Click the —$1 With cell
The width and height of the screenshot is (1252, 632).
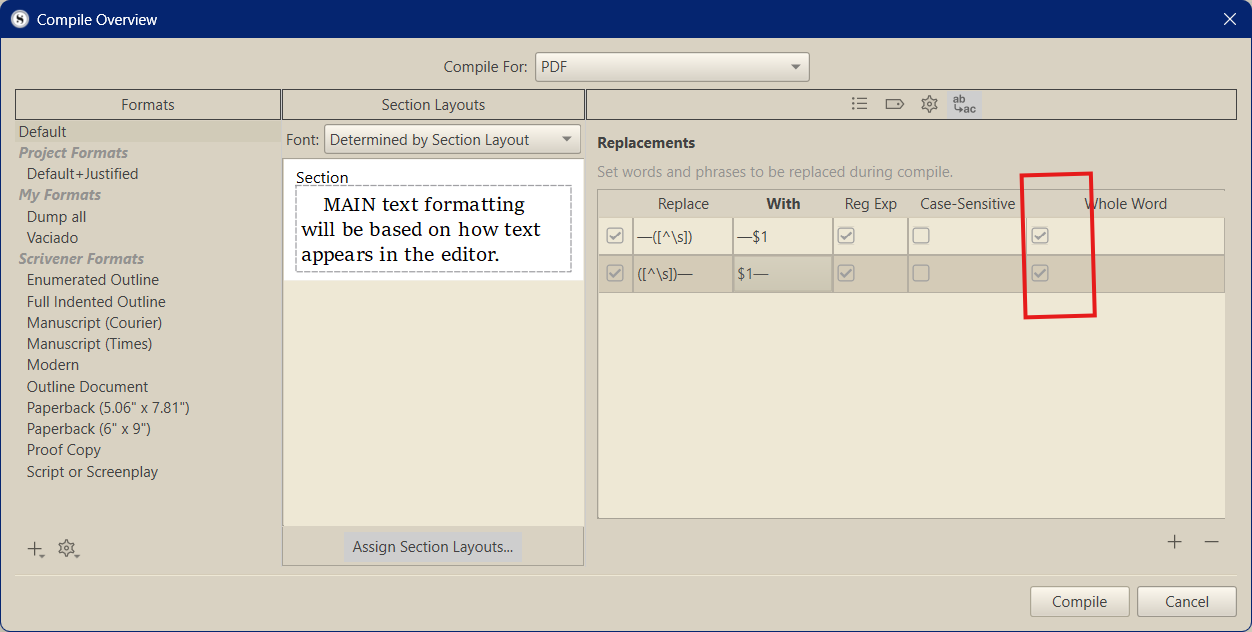[x=783, y=236]
